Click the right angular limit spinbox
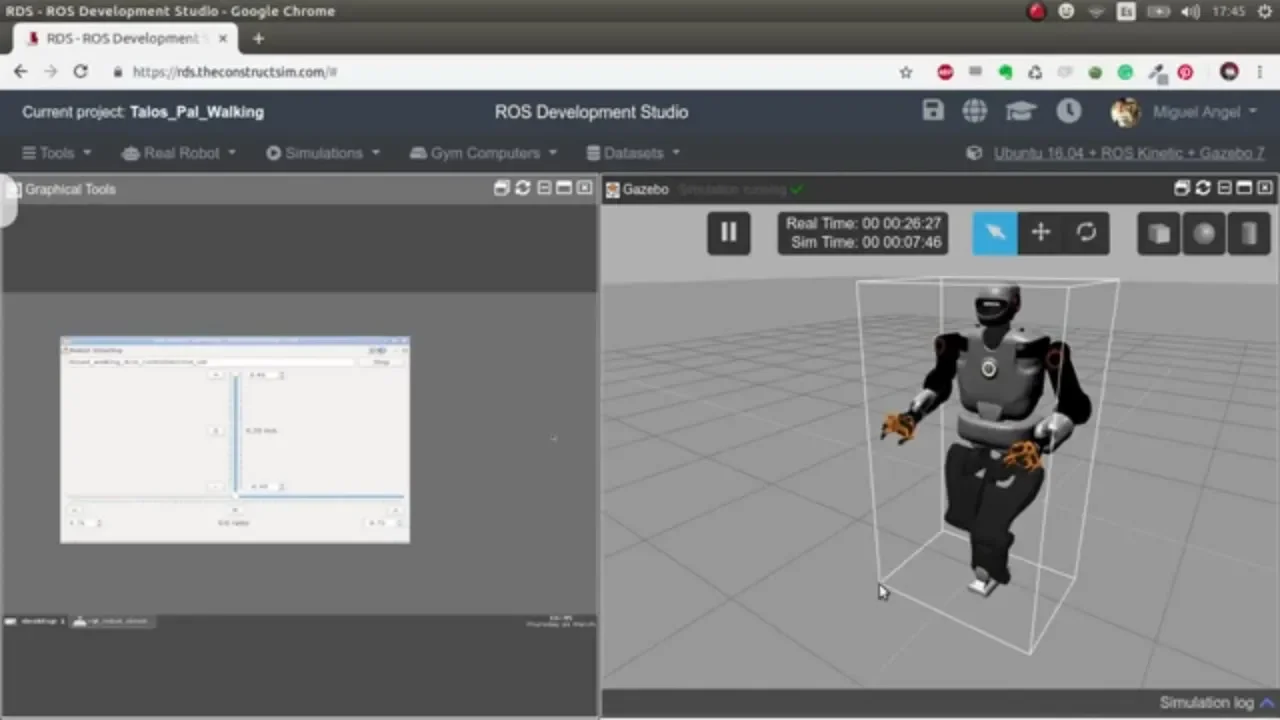Viewport: 1280px width, 720px height. pos(385,523)
